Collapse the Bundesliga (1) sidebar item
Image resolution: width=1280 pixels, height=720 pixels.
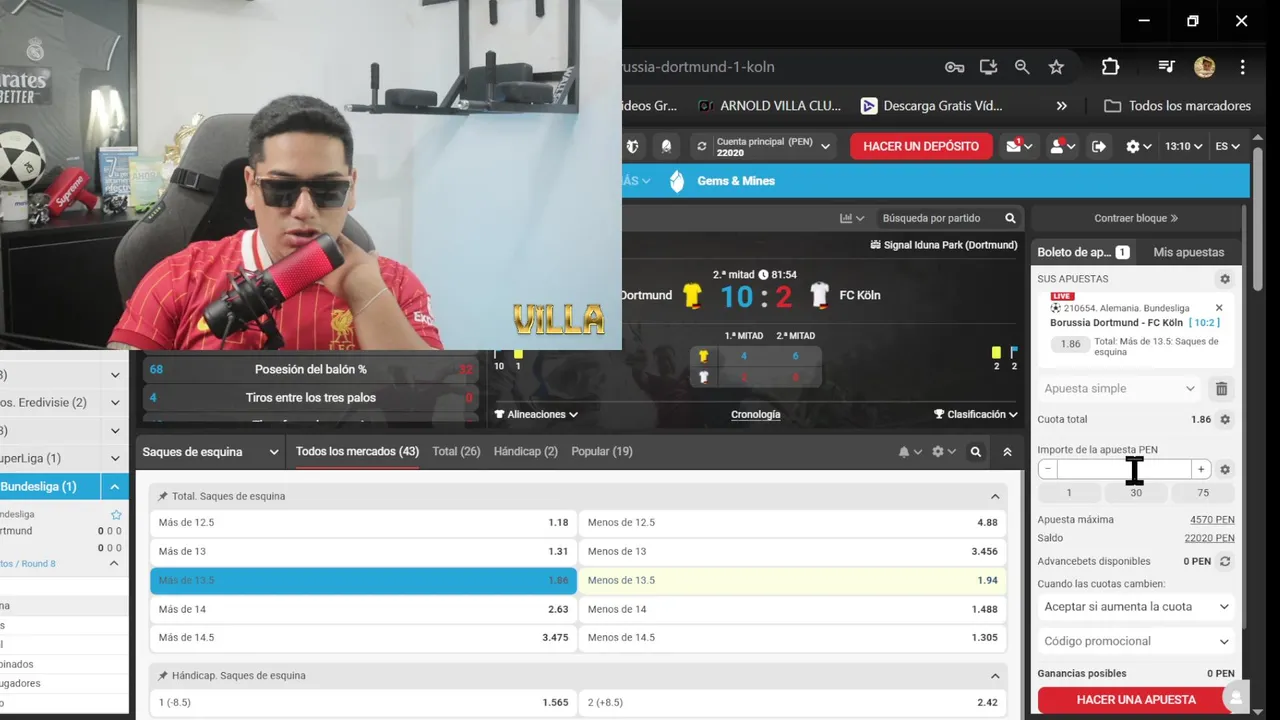click(x=115, y=487)
